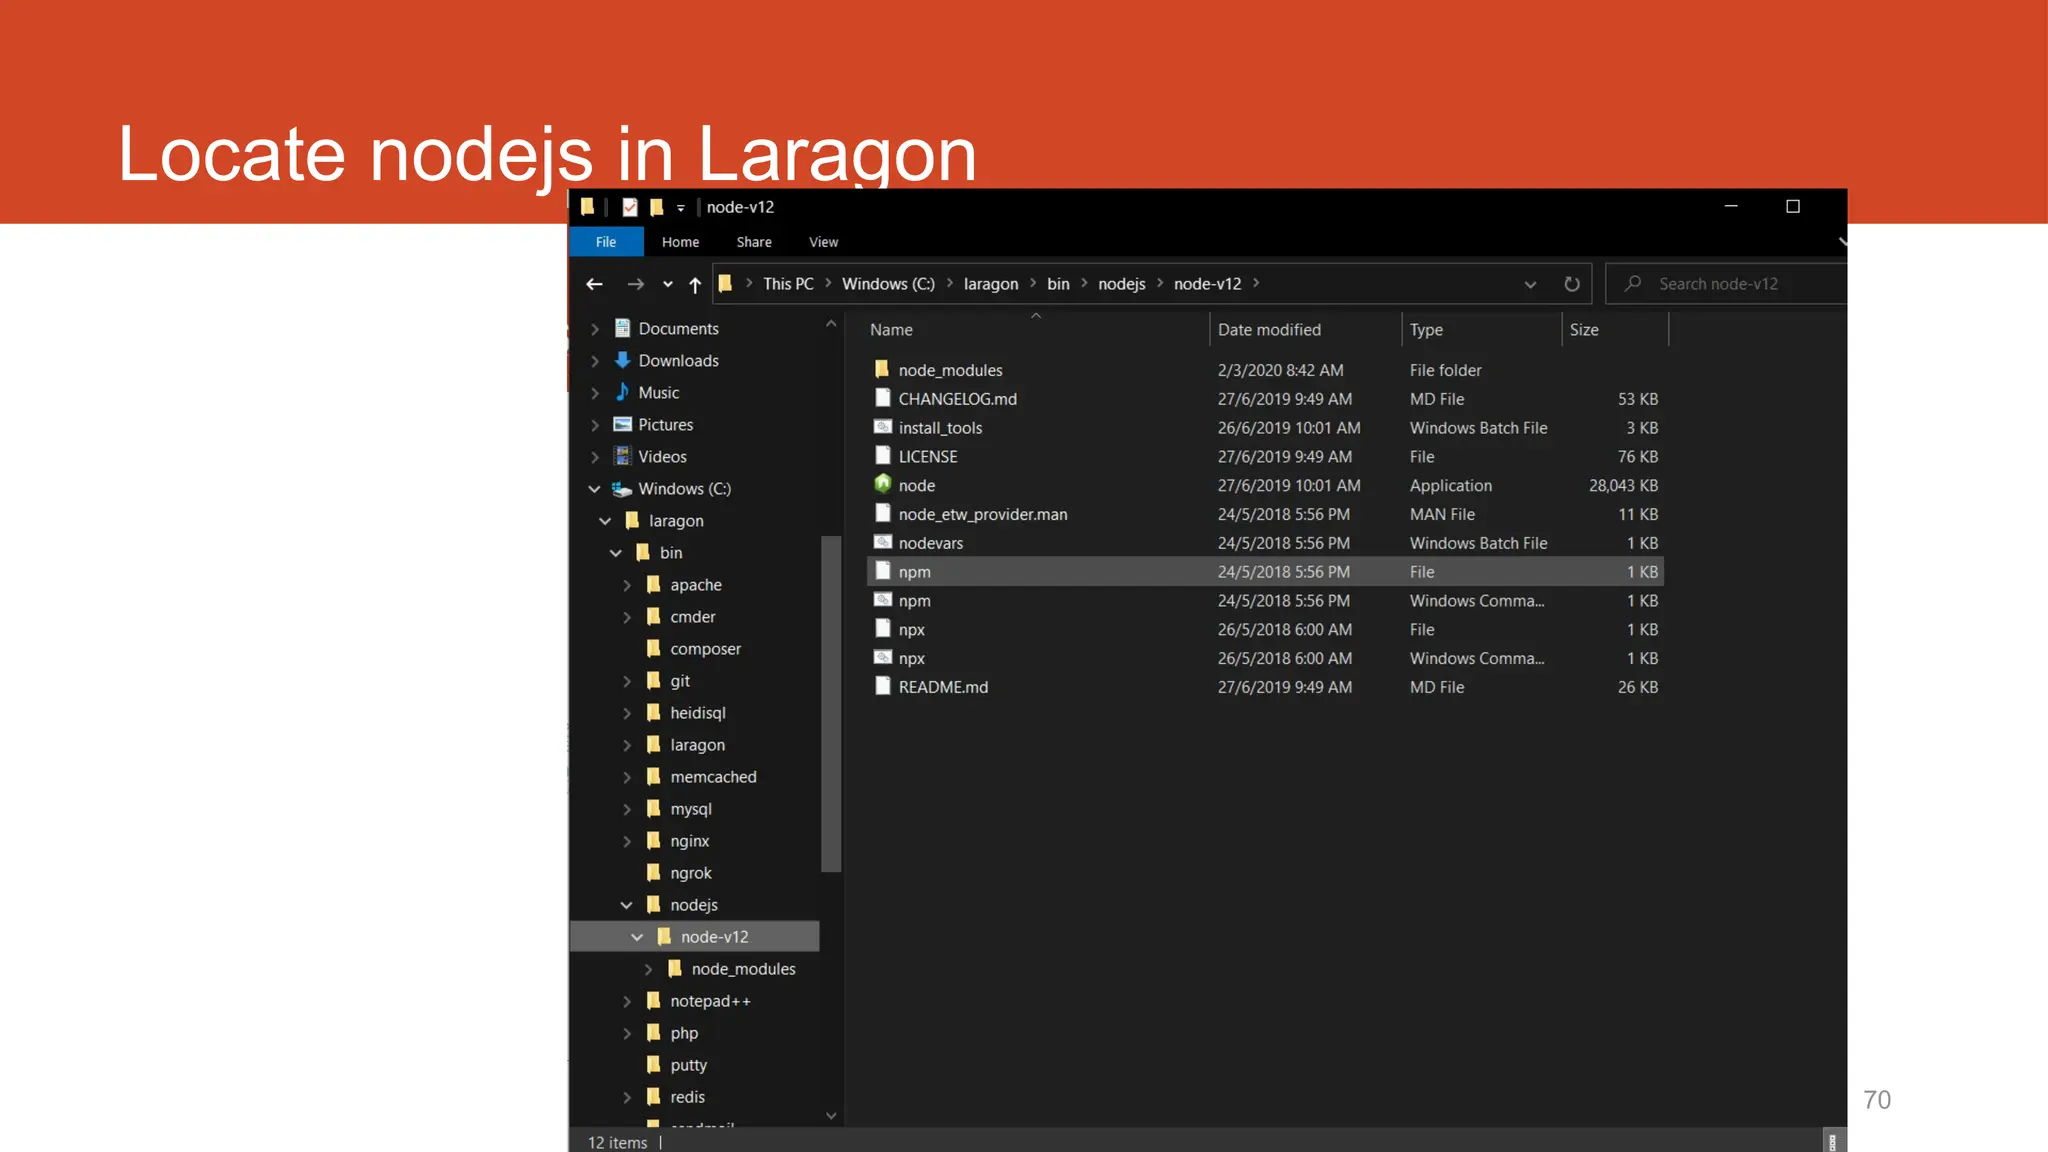Screen dimensions: 2048x1152
Task: Click the Properties quick access icon
Action: tap(630, 207)
